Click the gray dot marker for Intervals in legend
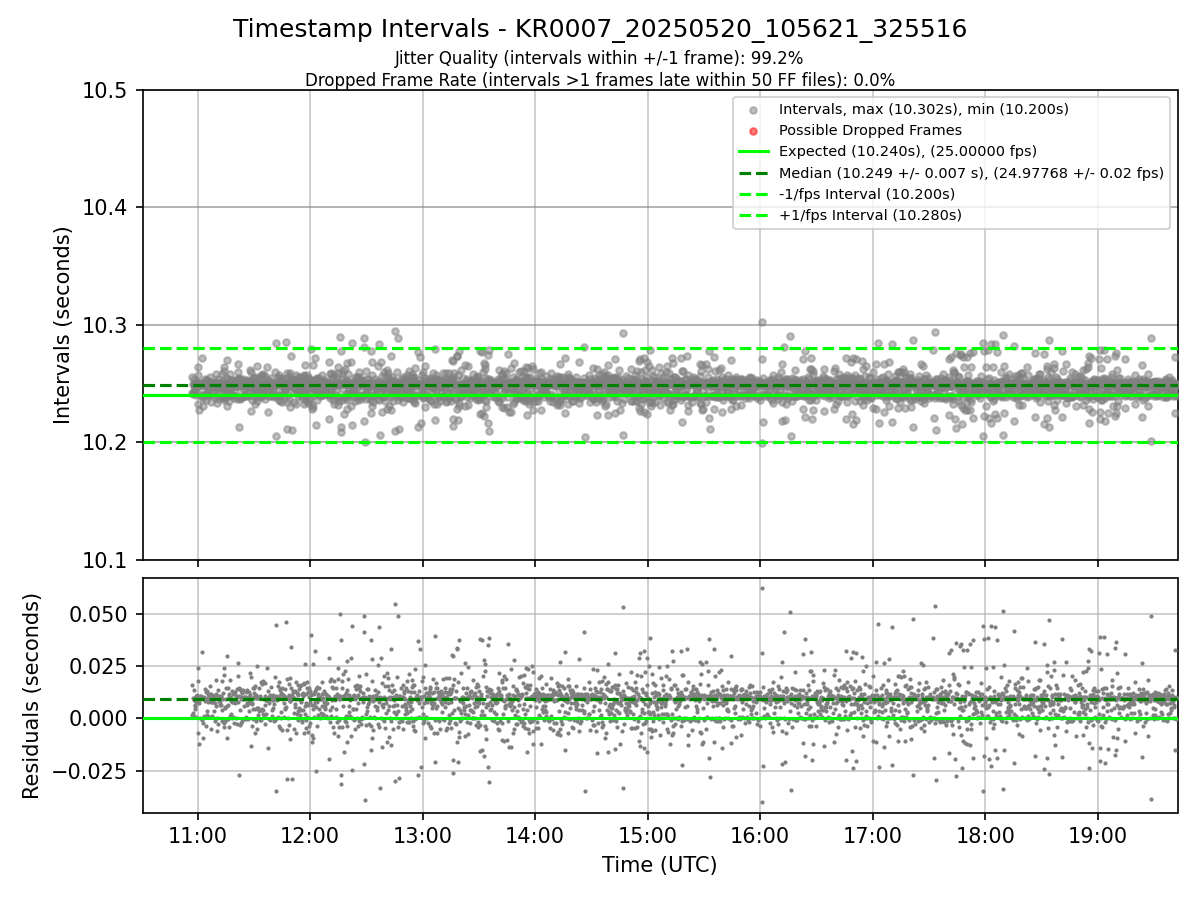The image size is (1200, 900). 754,109
